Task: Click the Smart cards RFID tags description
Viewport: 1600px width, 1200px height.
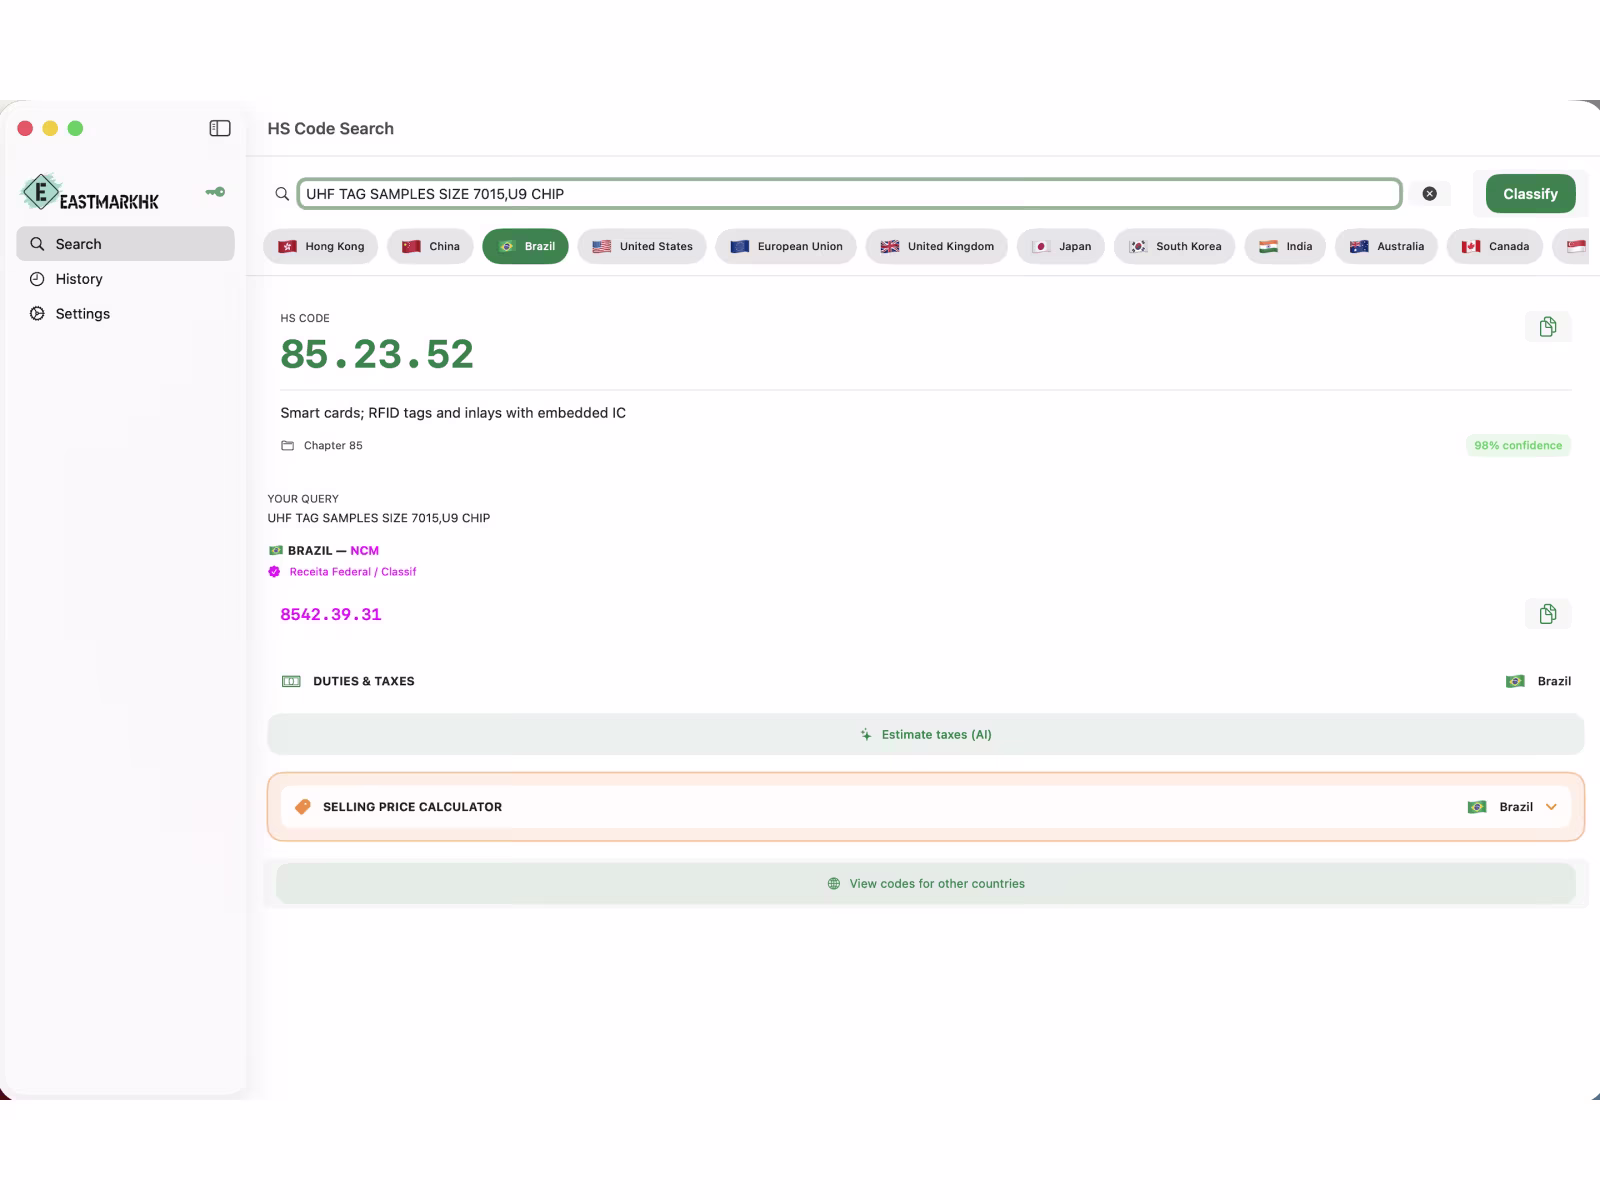Action: pos(453,413)
